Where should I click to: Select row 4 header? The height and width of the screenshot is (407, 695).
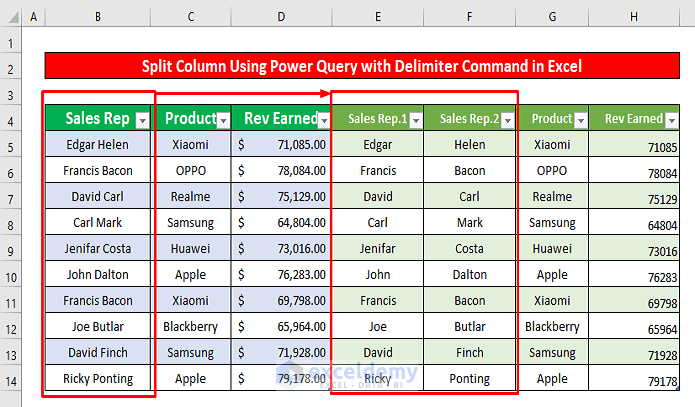(x=11, y=119)
